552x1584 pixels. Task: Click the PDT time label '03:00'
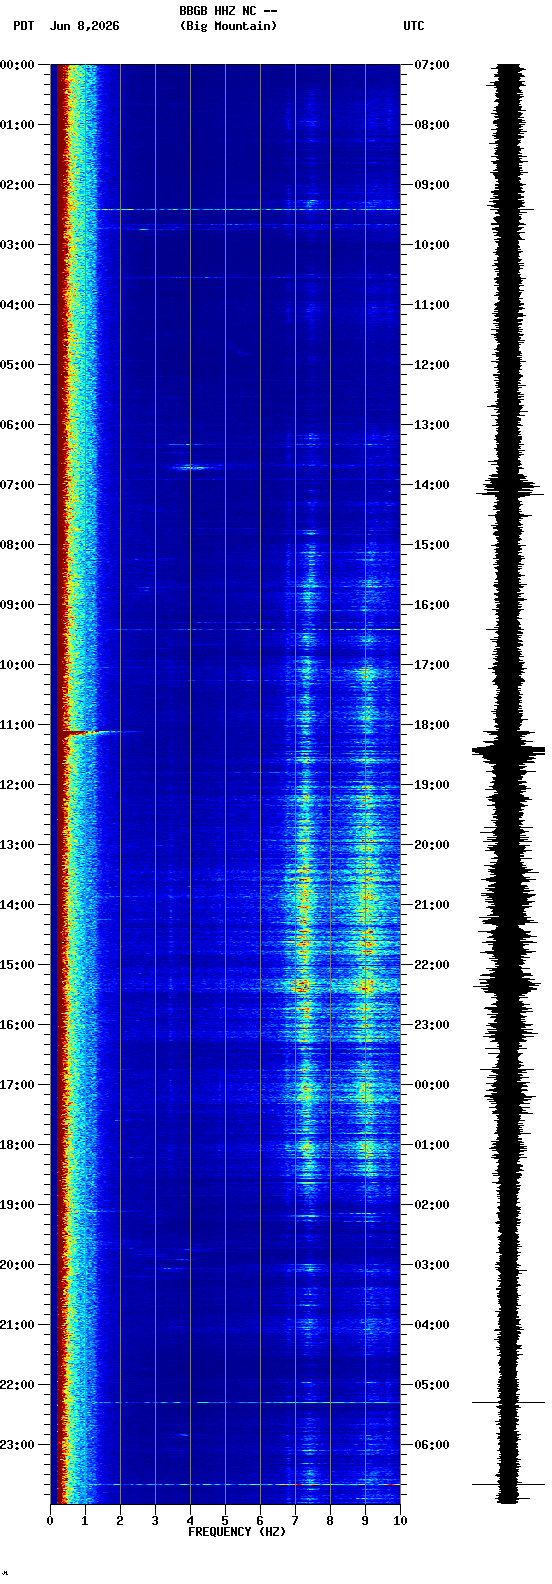tap(17, 245)
